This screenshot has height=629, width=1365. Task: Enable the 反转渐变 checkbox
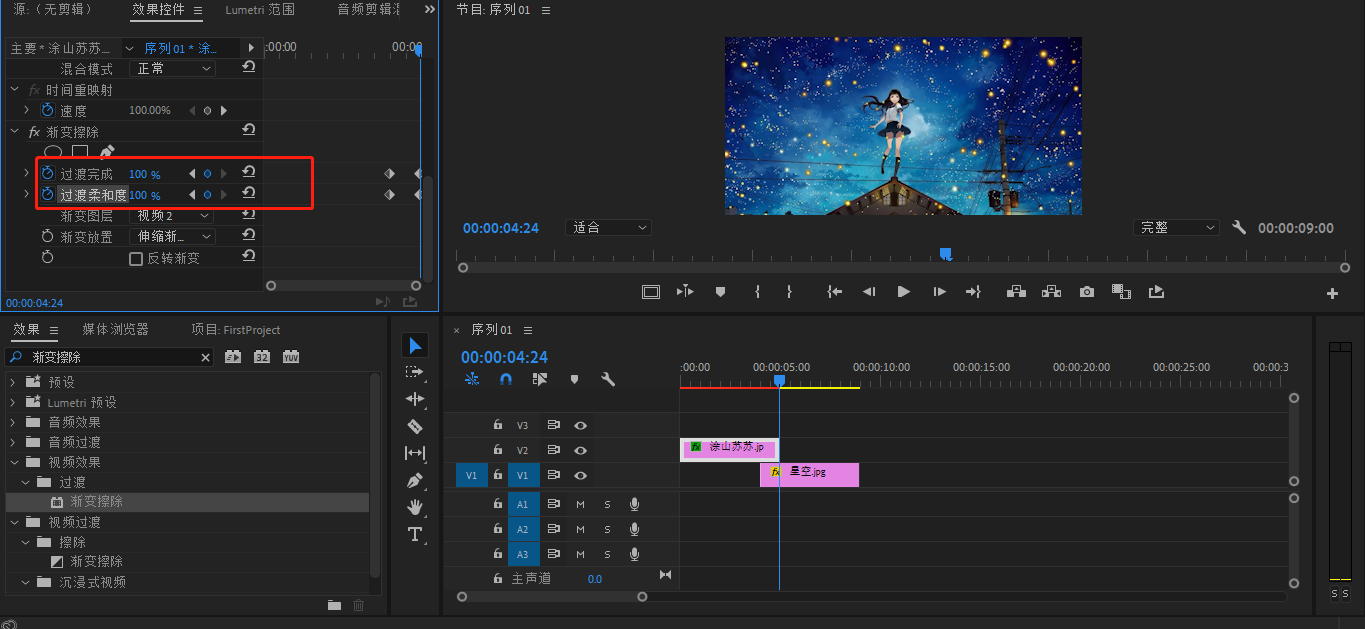136,258
